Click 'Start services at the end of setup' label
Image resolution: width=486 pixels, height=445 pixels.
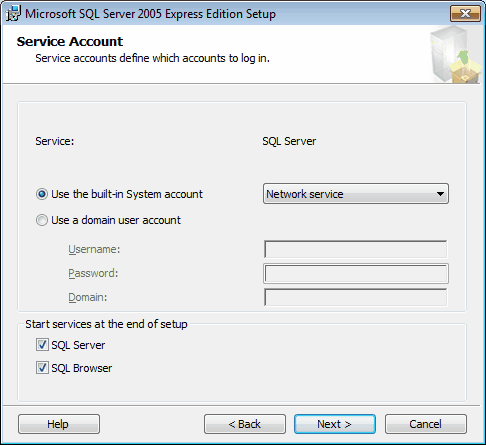pyautogui.click(x=106, y=324)
